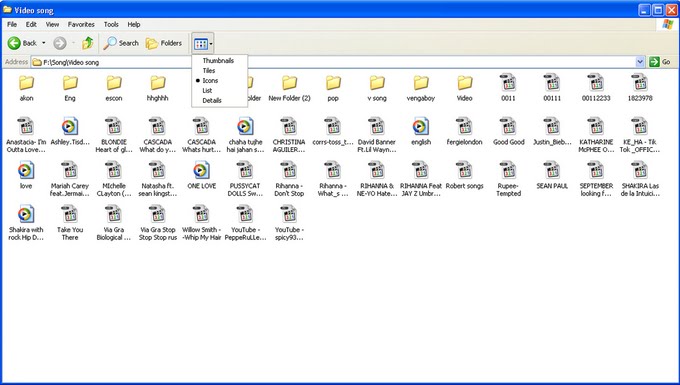The image size is (680, 385).
Task: Select the v song folder
Action: (x=377, y=88)
